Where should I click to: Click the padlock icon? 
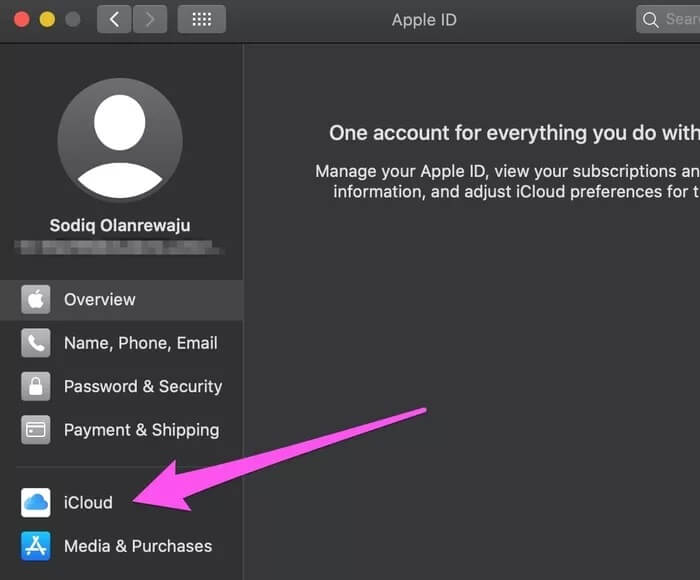pos(36,386)
